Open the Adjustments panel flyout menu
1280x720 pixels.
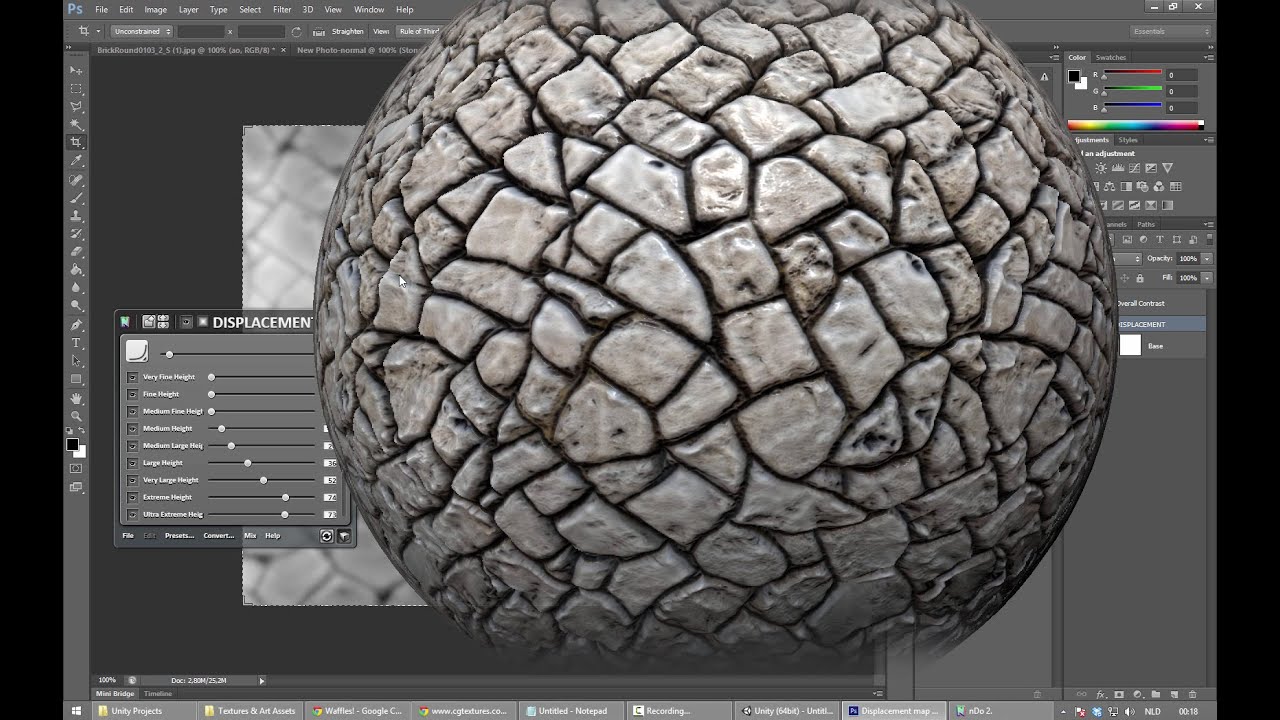1209,140
